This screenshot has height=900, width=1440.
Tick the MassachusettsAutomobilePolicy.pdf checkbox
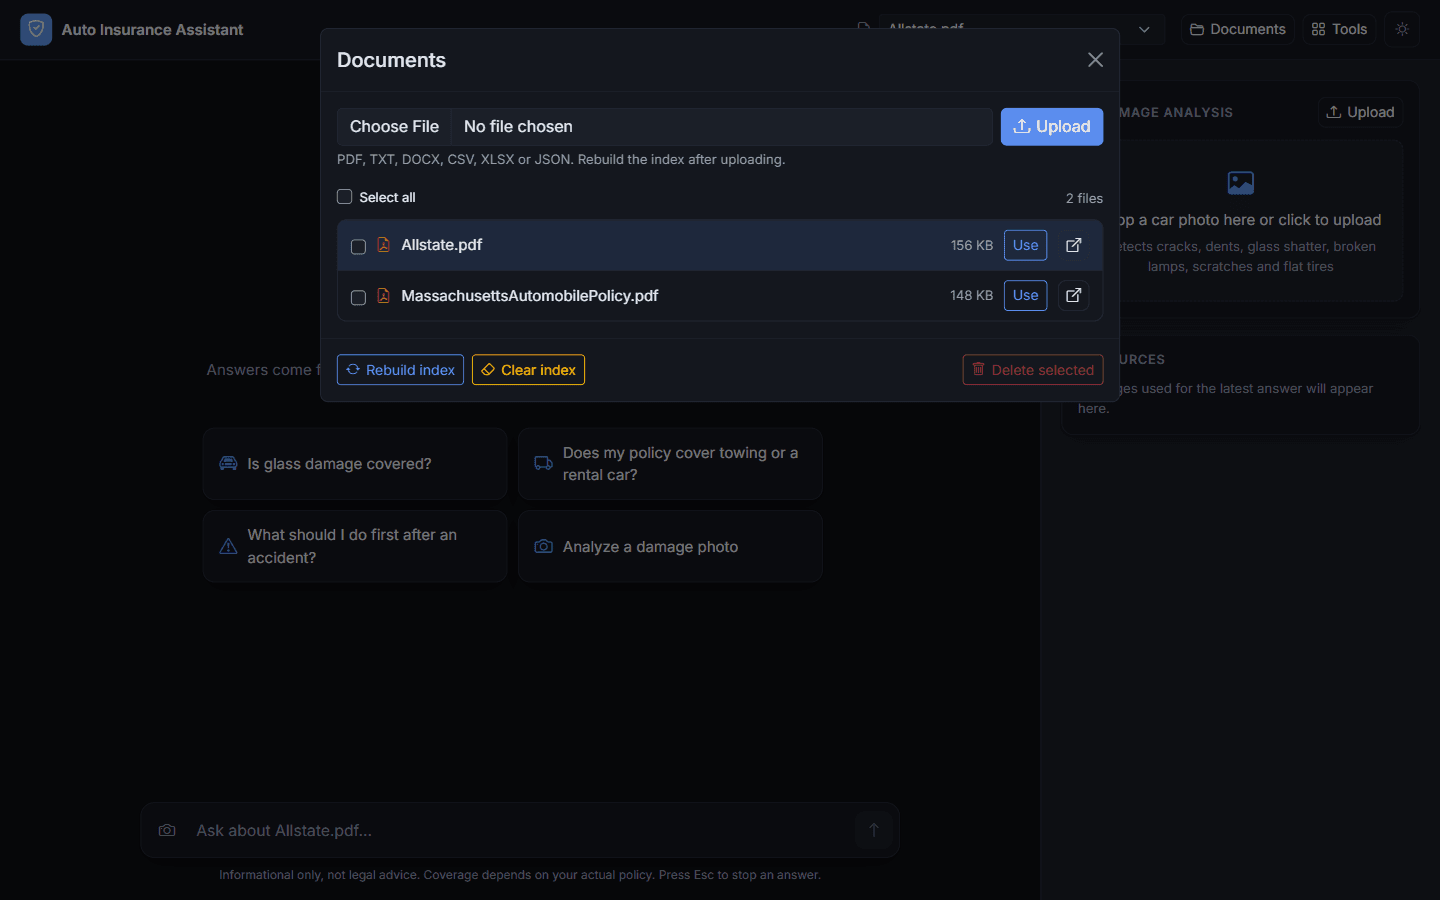point(358,297)
